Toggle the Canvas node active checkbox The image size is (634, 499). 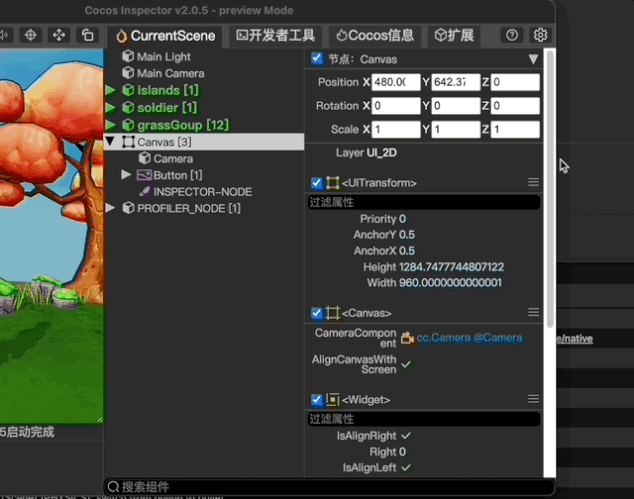pos(317,59)
